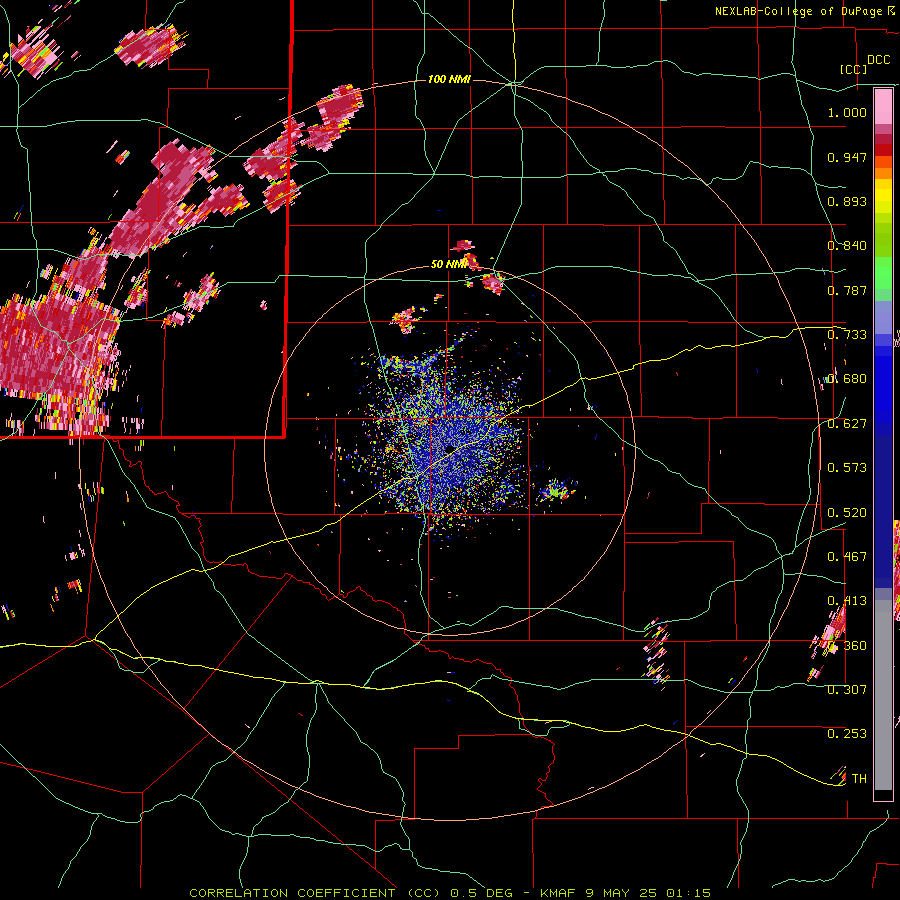Click the 0.947 scale value
The width and height of the screenshot is (900, 900).
[x=847, y=157]
